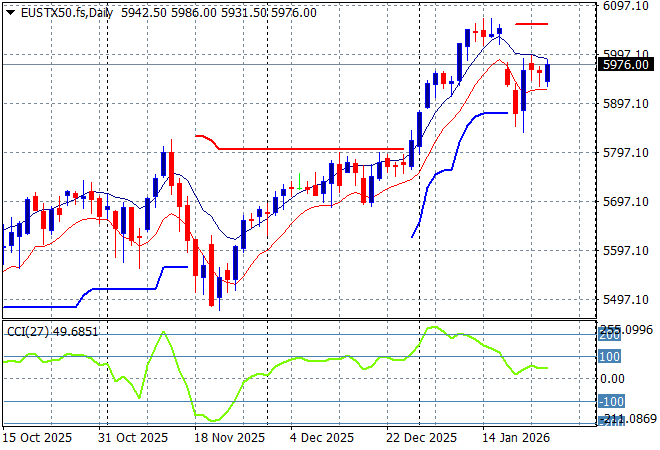660x450 pixels.
Task: Select the -211.0869 CCI scale minimum
Action: pos(627,419)
